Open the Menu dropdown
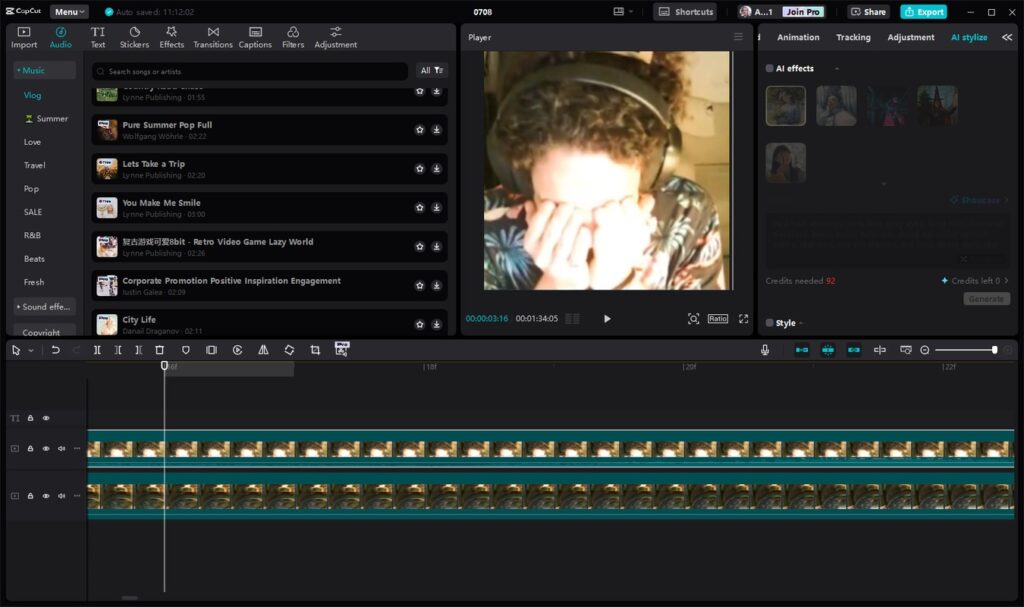Screen dimensions: 1024x607 [69, 12]
